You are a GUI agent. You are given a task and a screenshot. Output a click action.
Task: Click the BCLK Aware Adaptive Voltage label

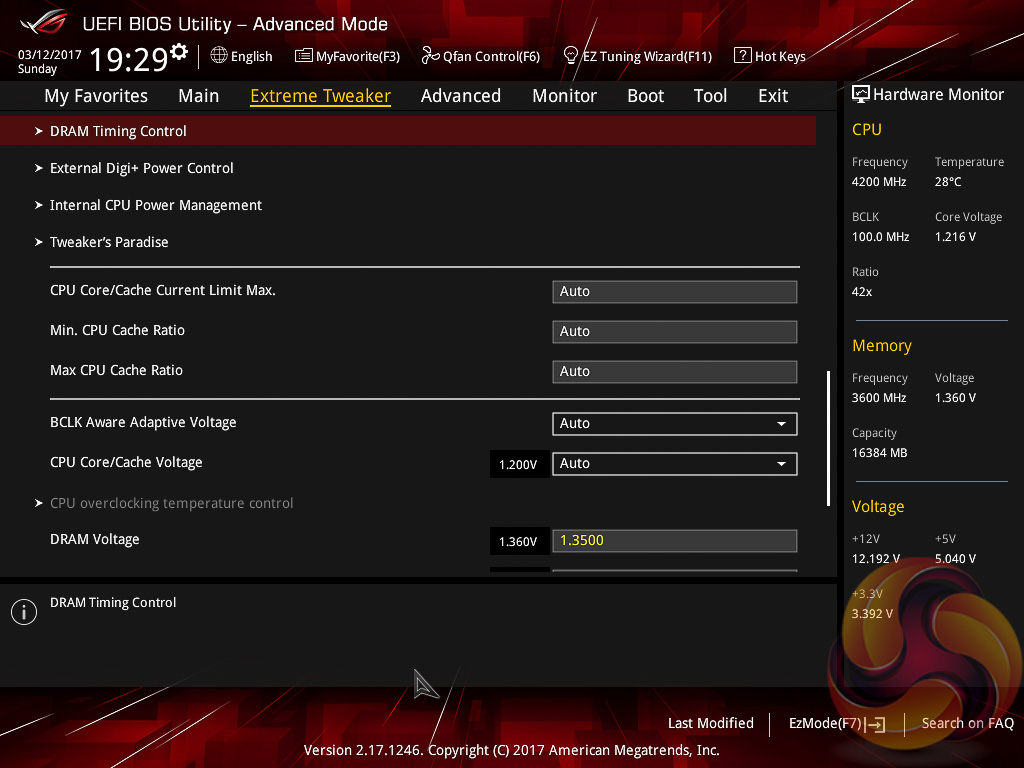point(143,423)
